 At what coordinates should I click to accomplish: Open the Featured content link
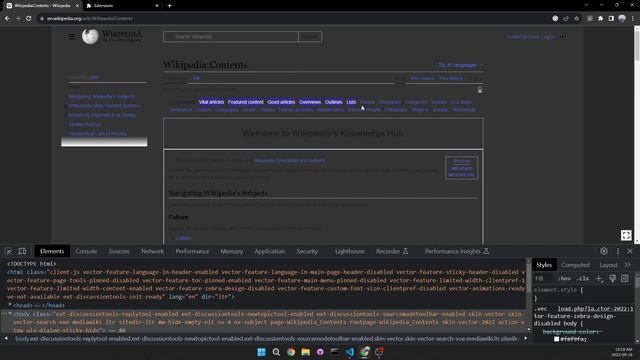click(246, 102)
